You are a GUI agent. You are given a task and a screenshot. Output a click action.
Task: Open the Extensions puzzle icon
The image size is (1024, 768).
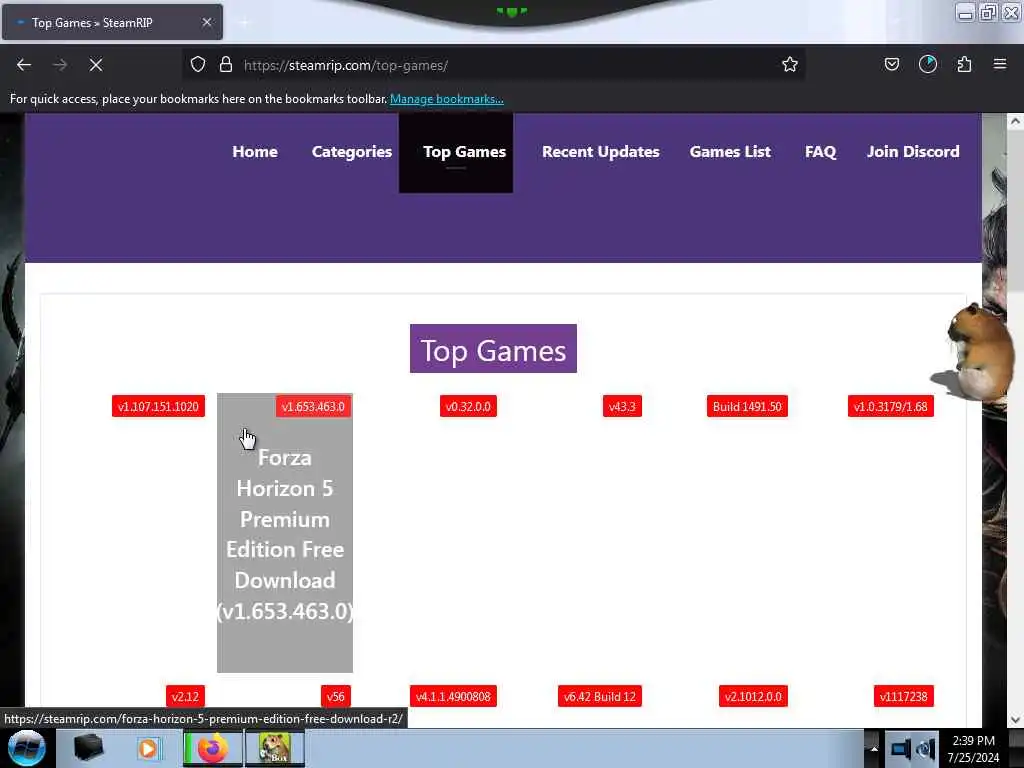pos(964,64)
